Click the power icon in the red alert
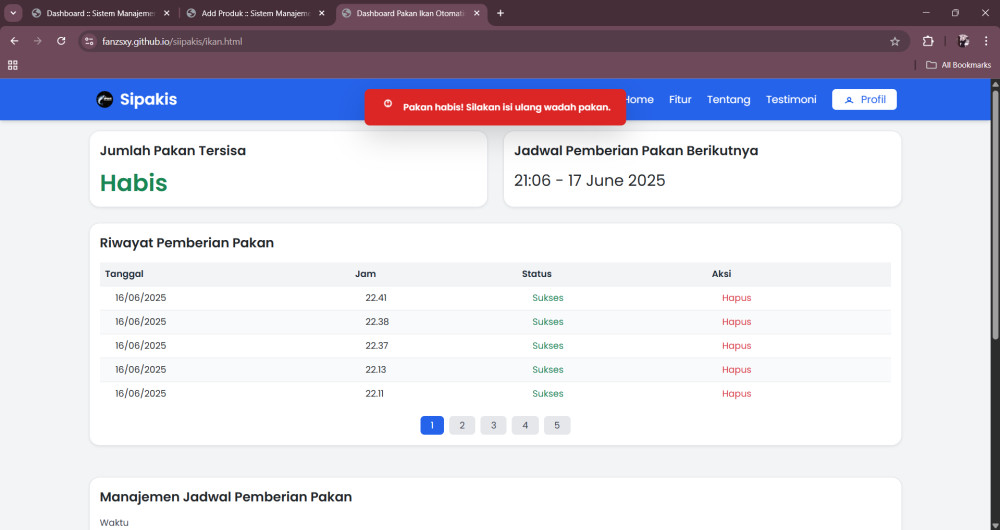This screenshot has height=530, width=1000. pos(388,103)
